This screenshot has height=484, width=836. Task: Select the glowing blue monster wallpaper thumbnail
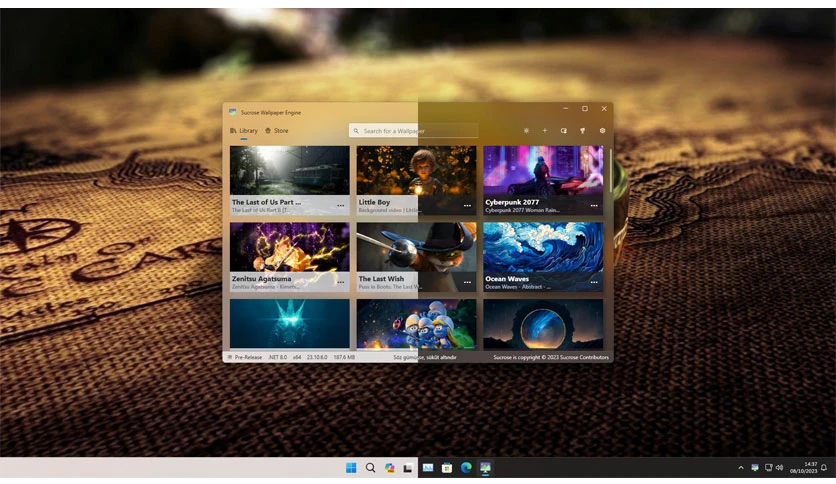(x=290, y=324)
